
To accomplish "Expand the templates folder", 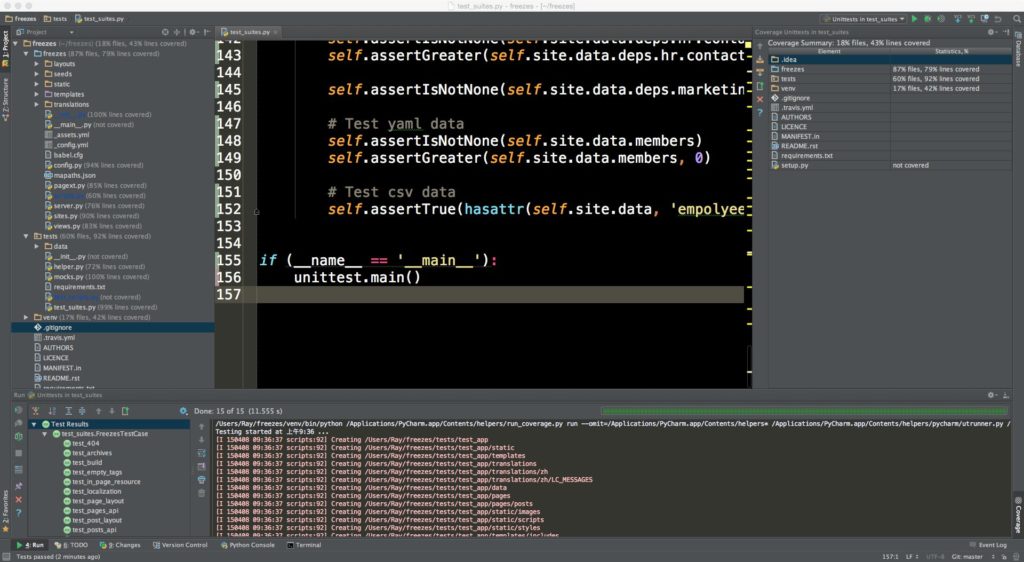I will coord(37,94).
